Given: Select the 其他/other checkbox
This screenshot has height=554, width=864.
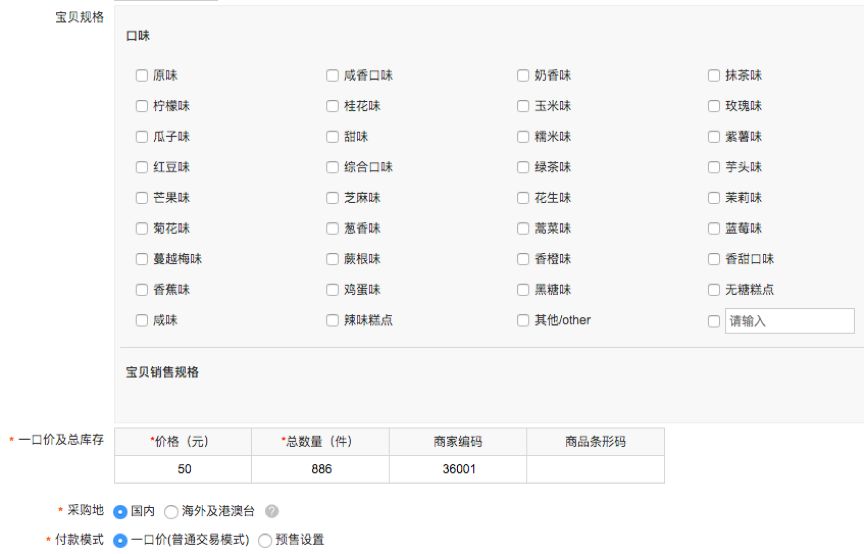Looking at the screenshot, I should tap(523, 320).
